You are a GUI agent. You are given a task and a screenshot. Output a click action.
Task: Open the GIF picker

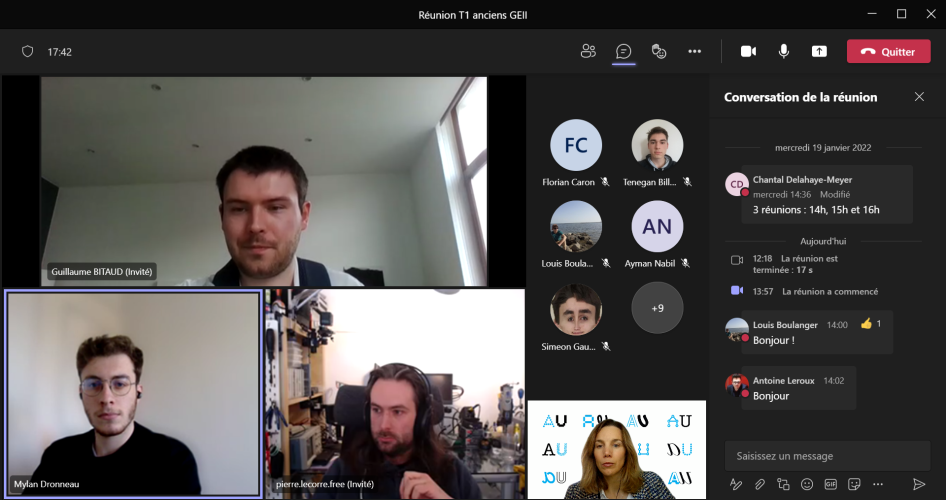[x=830, y=484]
